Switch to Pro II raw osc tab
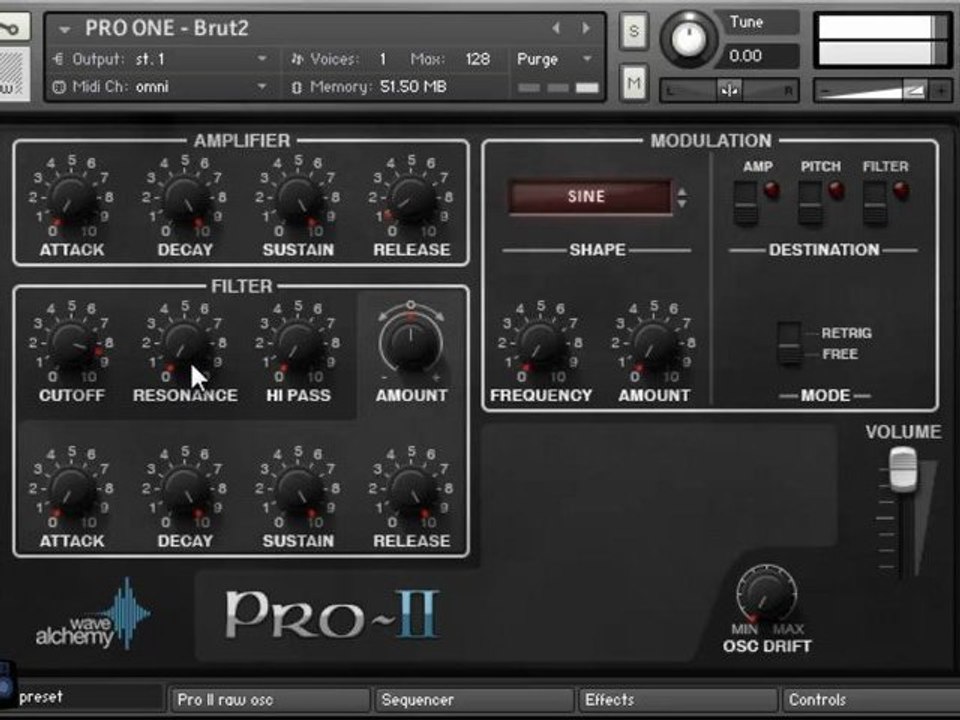 (x=269, y=699)
